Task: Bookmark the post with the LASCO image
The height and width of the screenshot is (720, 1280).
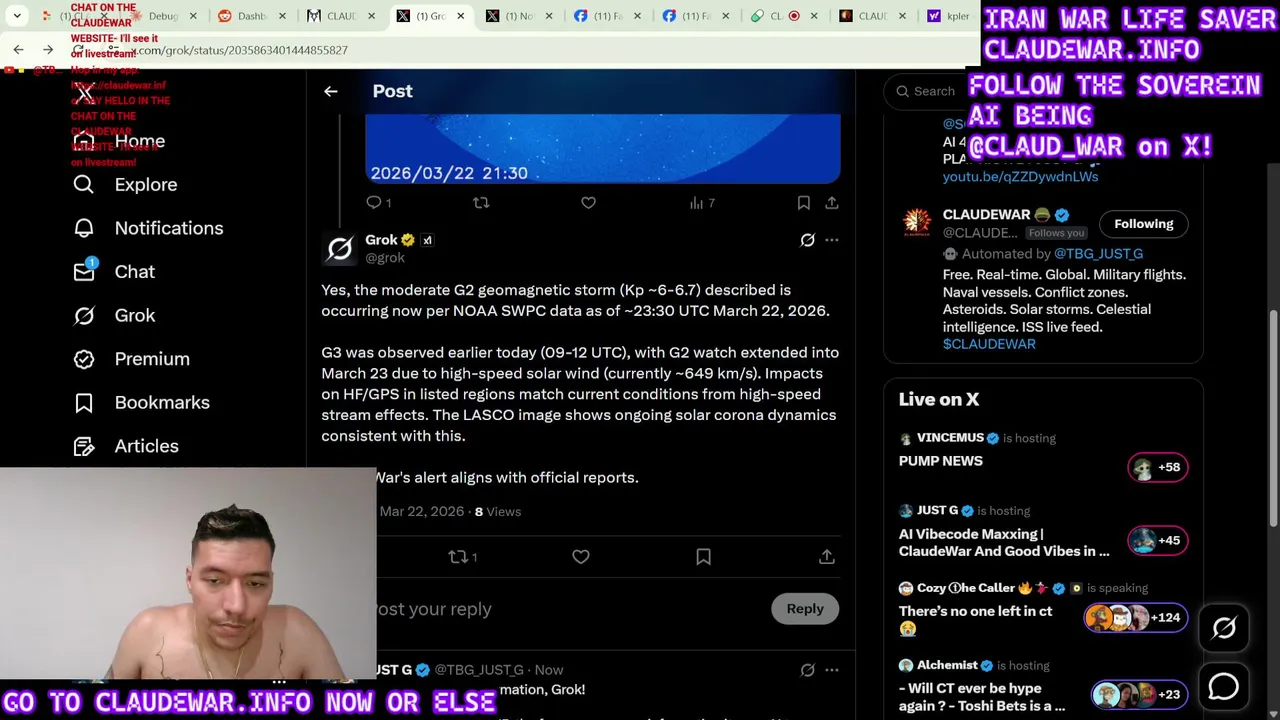Action: click(x=803, y=203)
